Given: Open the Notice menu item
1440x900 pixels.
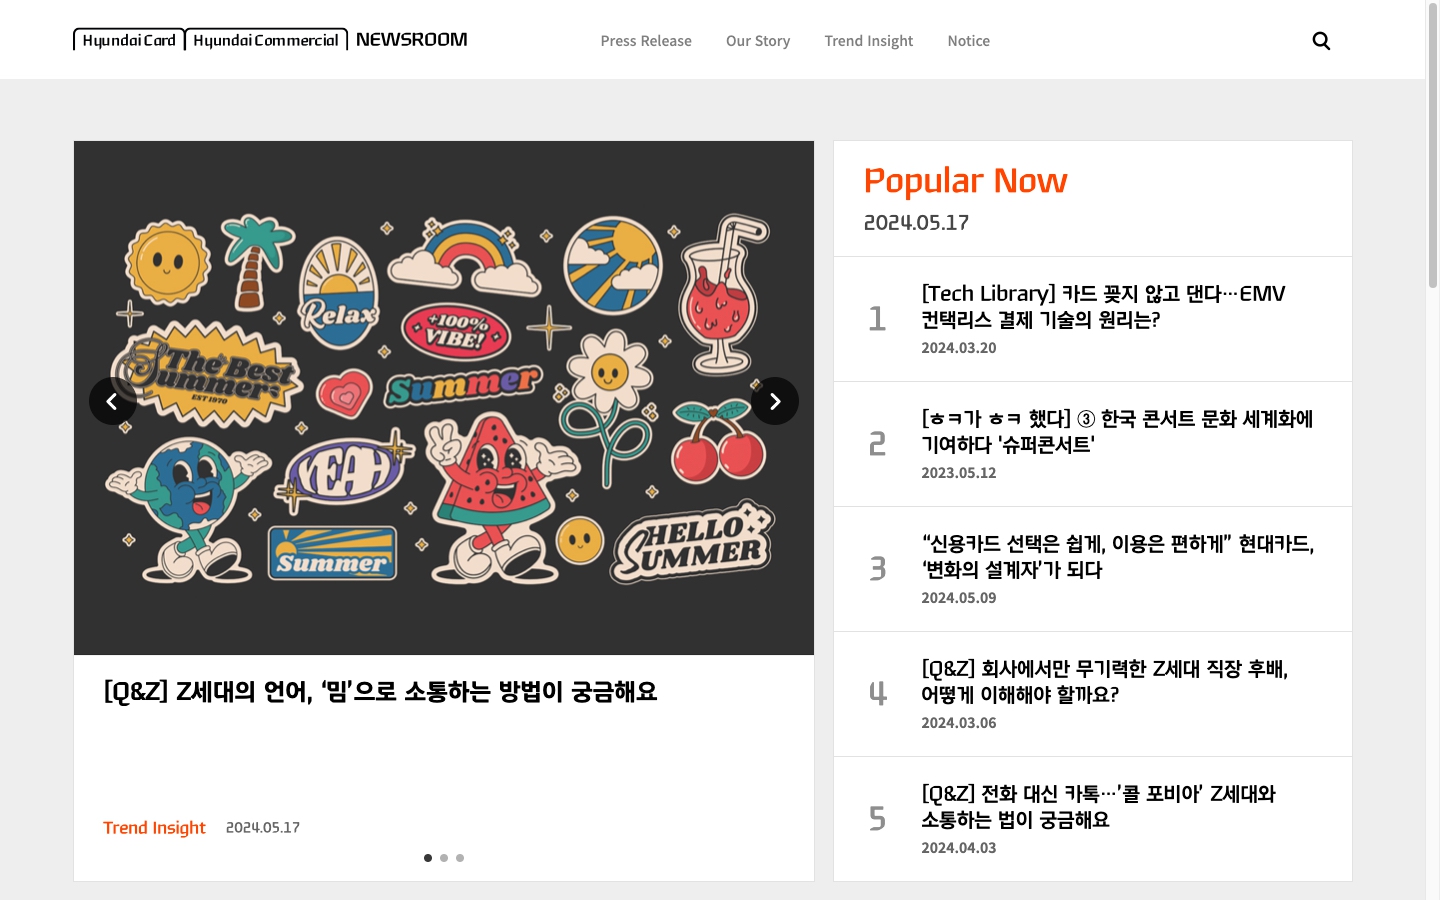Looking at the screenshot, I should click(x=969, y=41).
